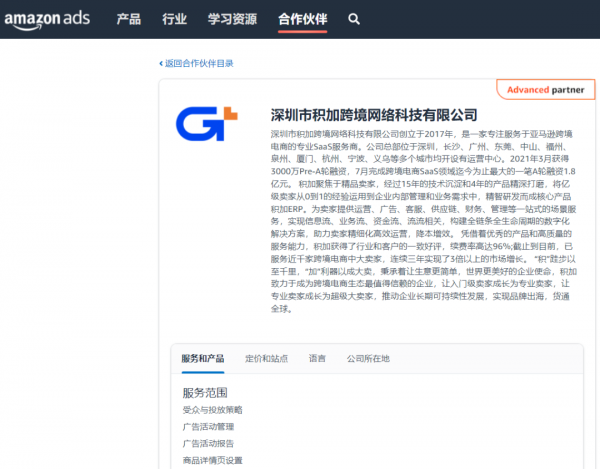Open the search magnifier icon
The image size is (600, 469).
pyautogui.click(x=354, y=19)
